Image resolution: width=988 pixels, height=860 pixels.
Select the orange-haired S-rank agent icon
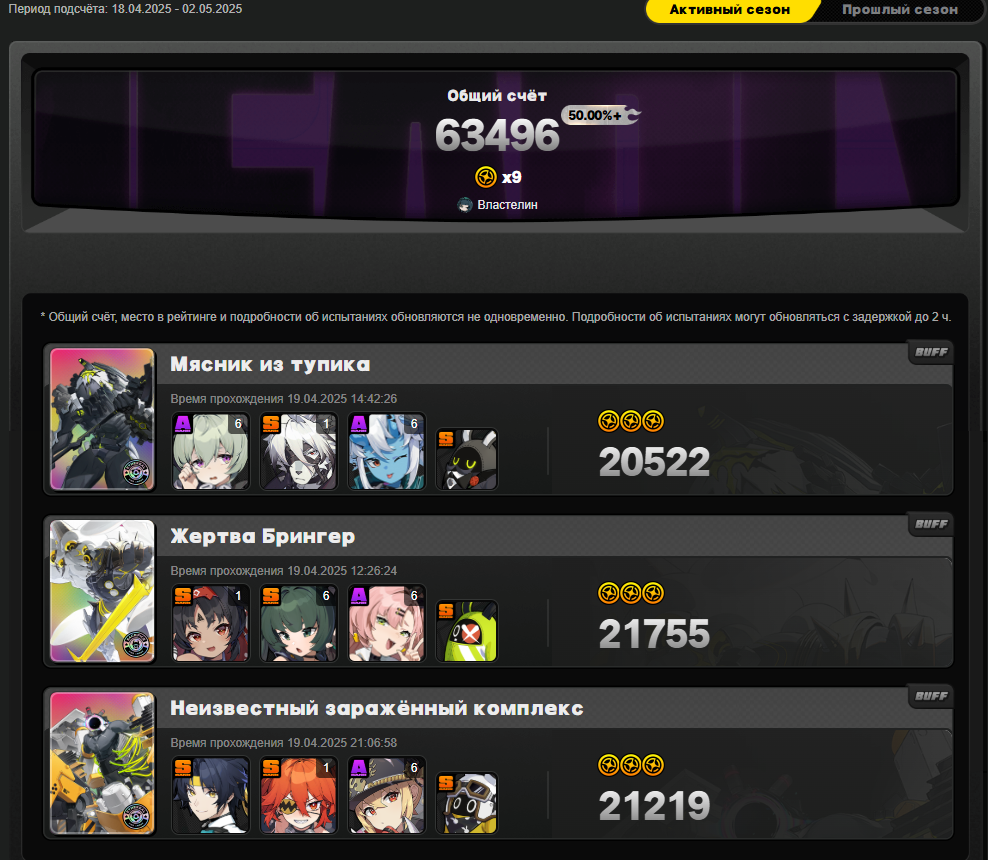[299, 795]
